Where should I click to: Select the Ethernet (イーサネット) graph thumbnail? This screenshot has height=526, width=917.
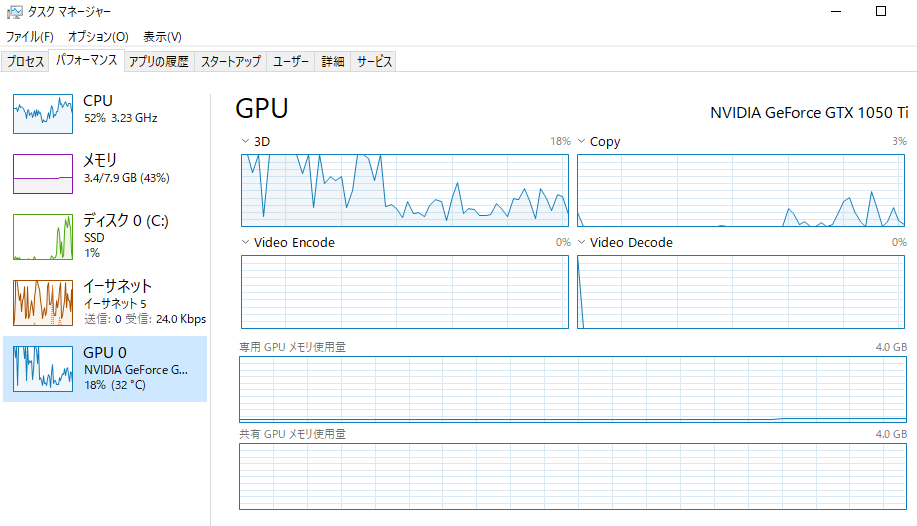tap(43, 303)
